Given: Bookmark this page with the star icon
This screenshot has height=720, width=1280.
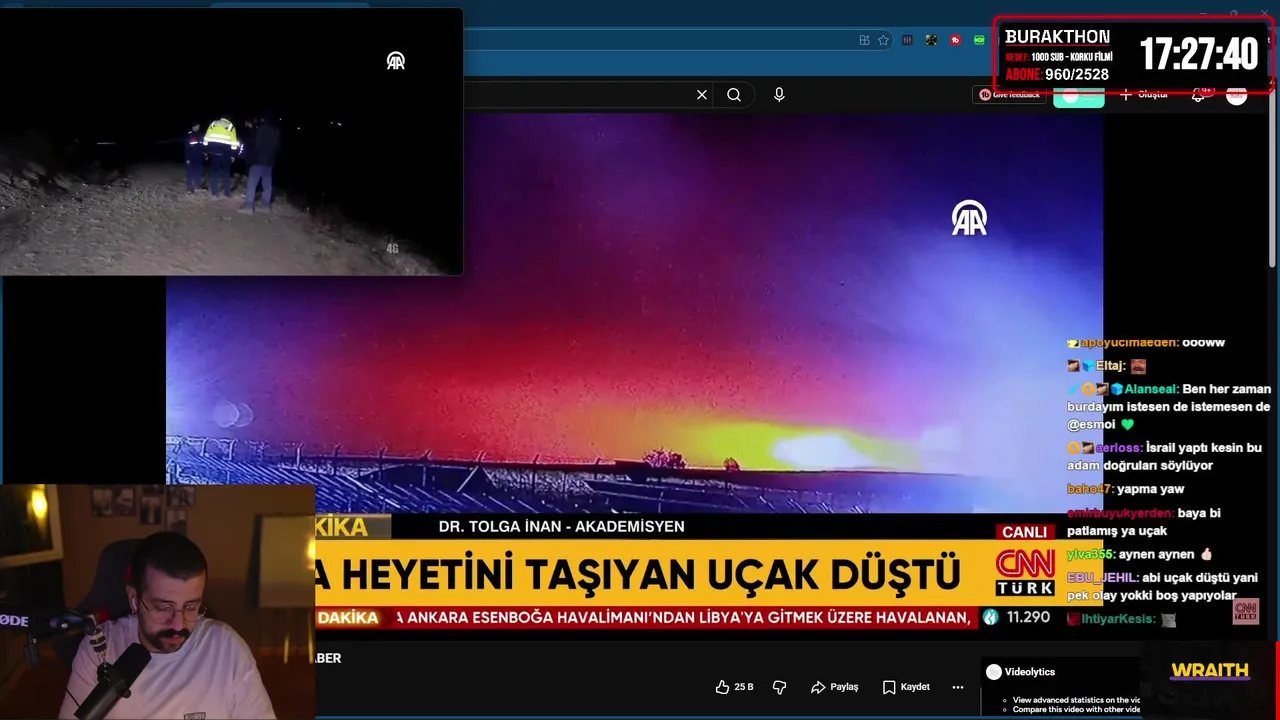Looking at the screenshot, I should click(883, 40).
